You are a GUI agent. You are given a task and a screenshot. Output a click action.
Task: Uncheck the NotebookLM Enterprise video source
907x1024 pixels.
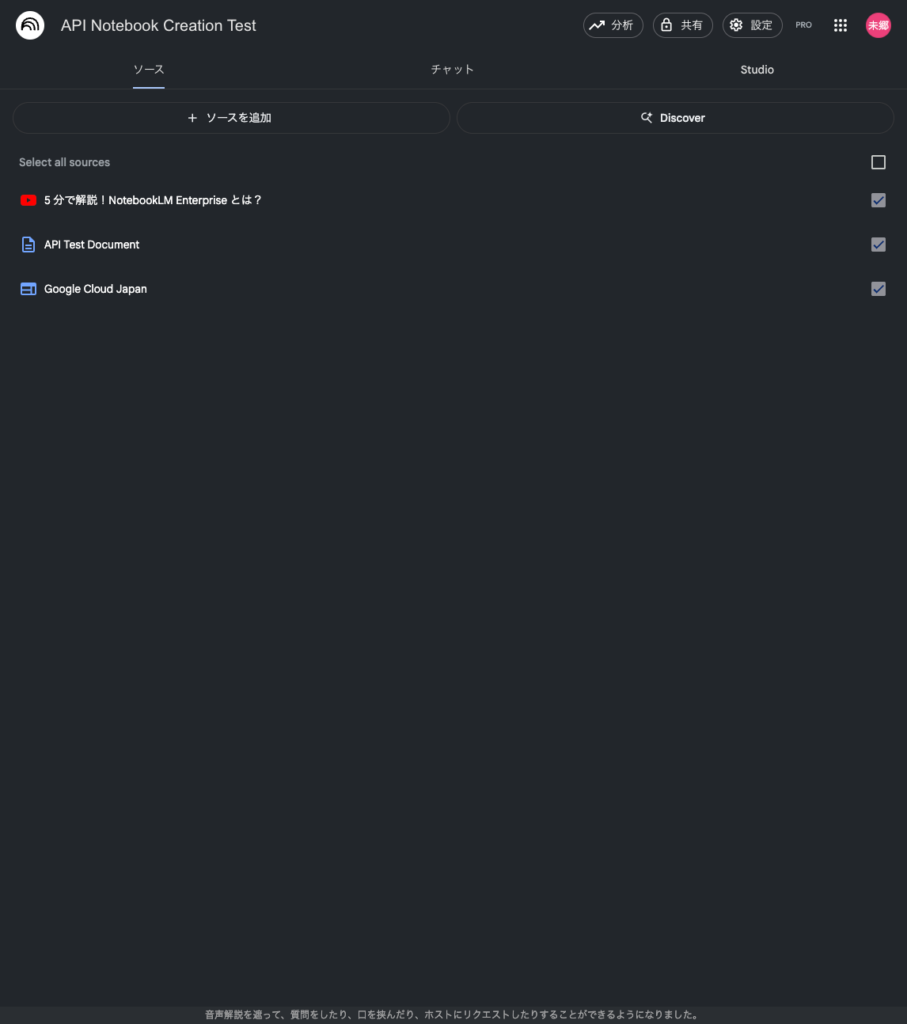878,200
